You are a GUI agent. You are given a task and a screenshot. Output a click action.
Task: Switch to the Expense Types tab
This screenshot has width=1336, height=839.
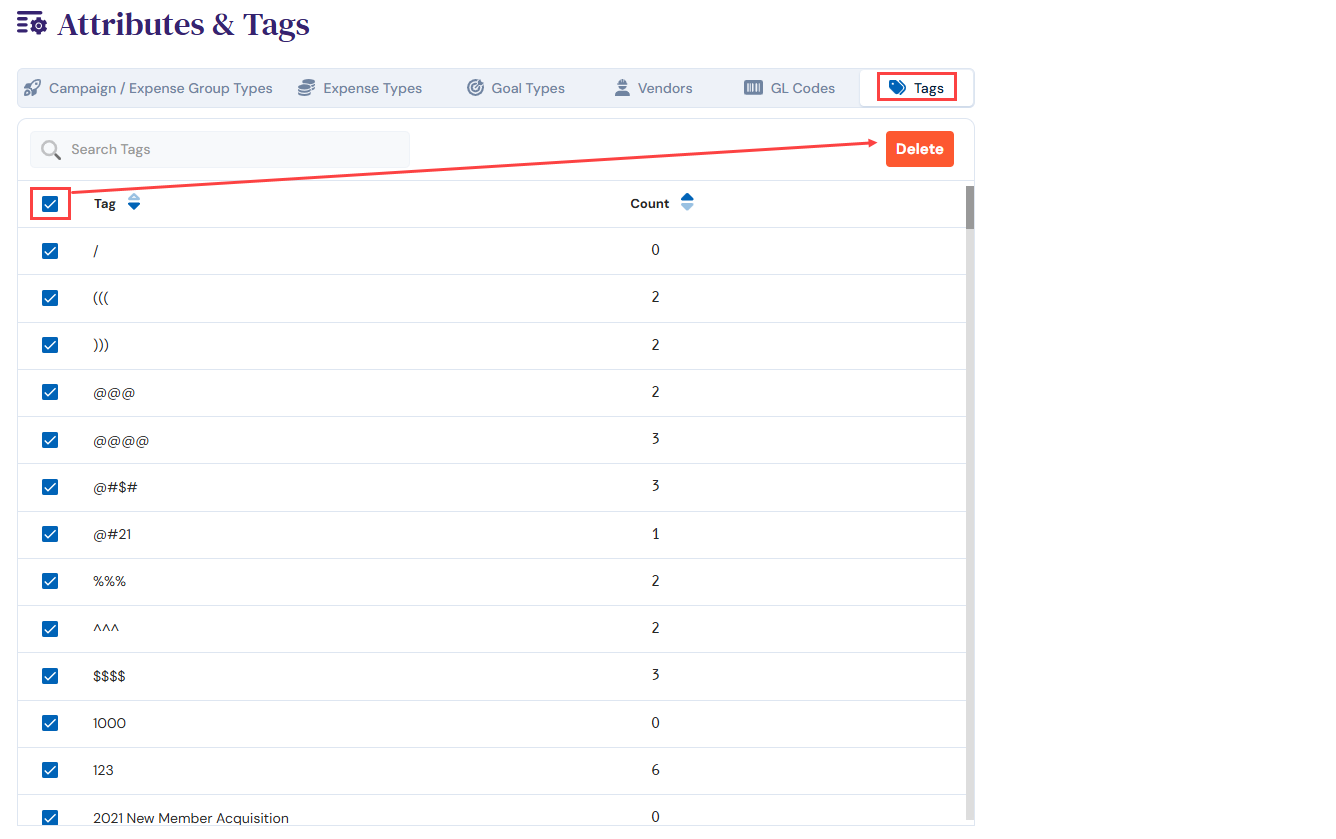360,88
